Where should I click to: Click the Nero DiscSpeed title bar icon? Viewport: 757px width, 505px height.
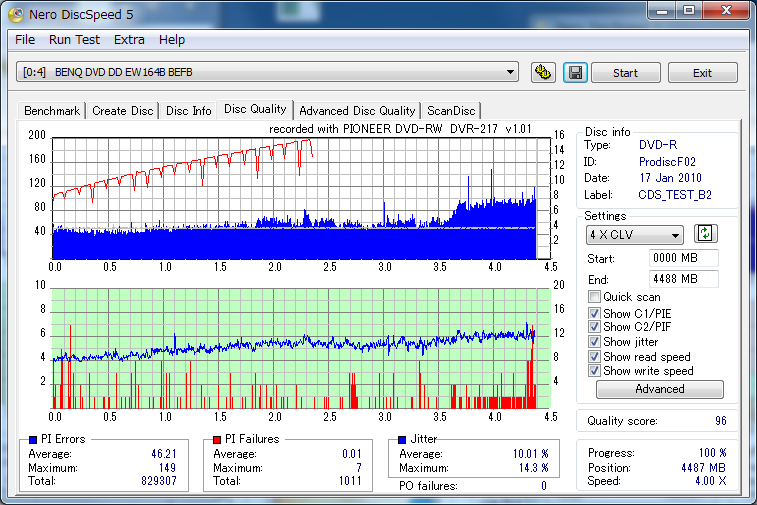(x=16, y=14)
